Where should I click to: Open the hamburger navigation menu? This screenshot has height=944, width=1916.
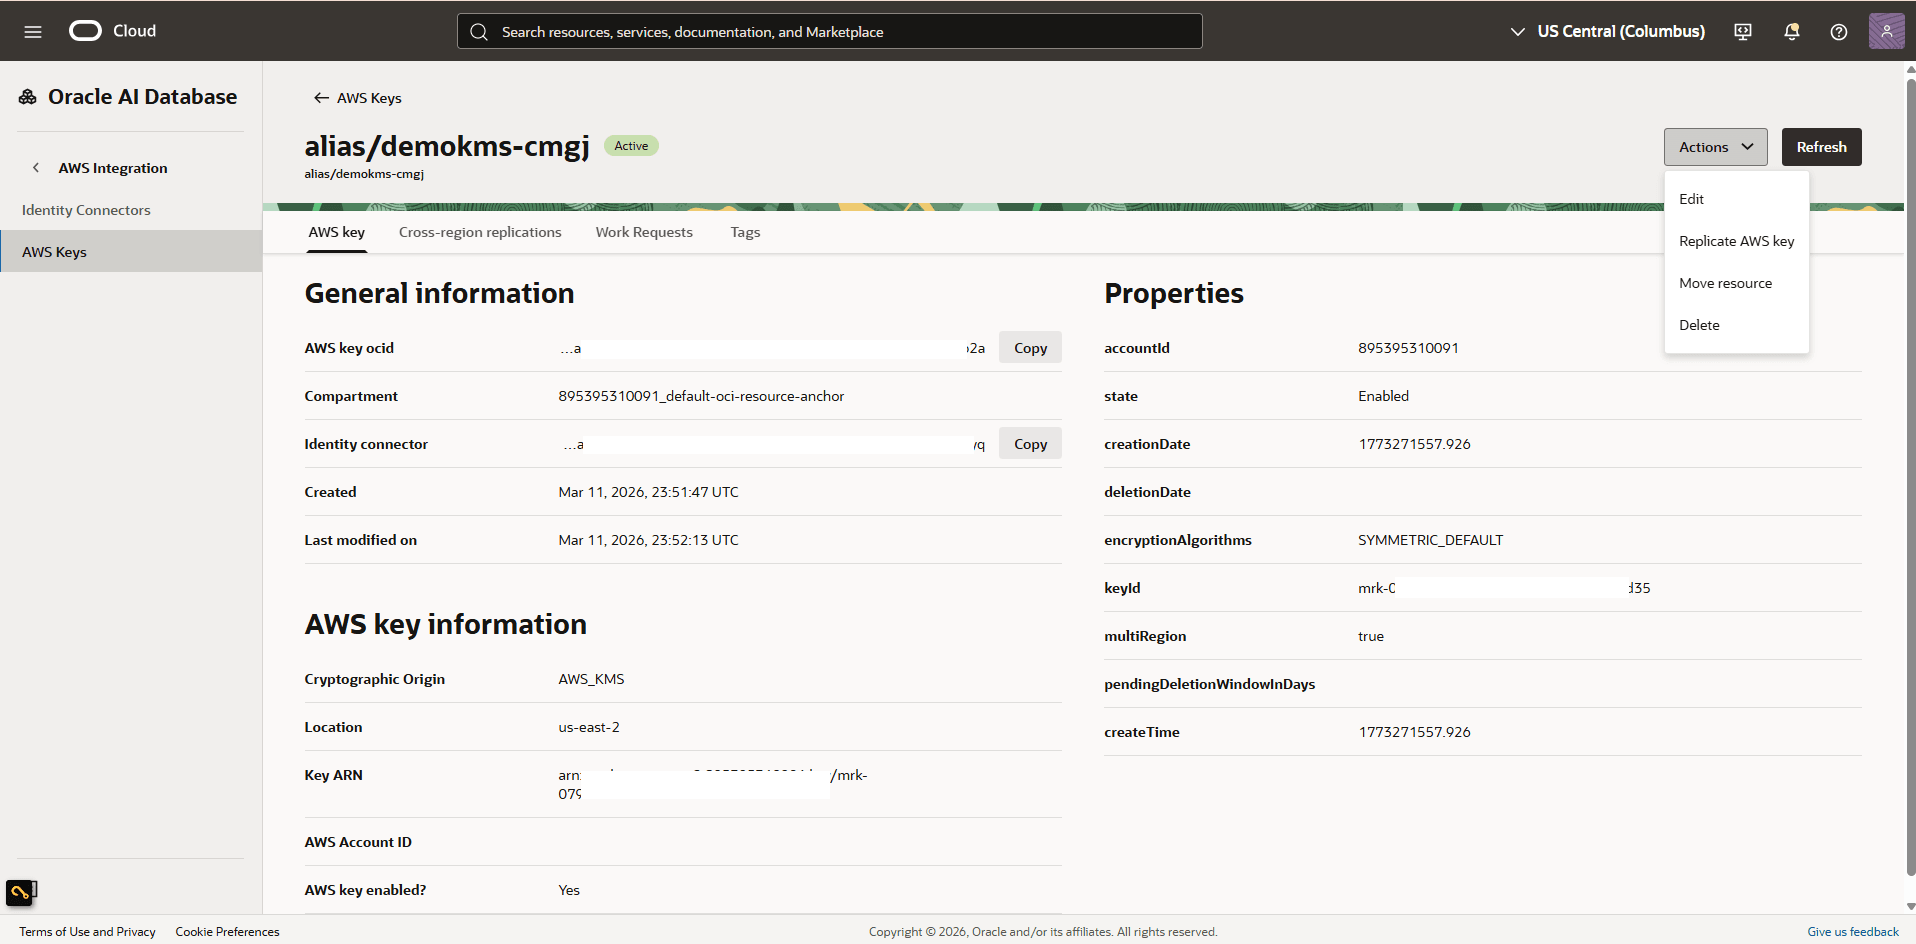[33, 31]
